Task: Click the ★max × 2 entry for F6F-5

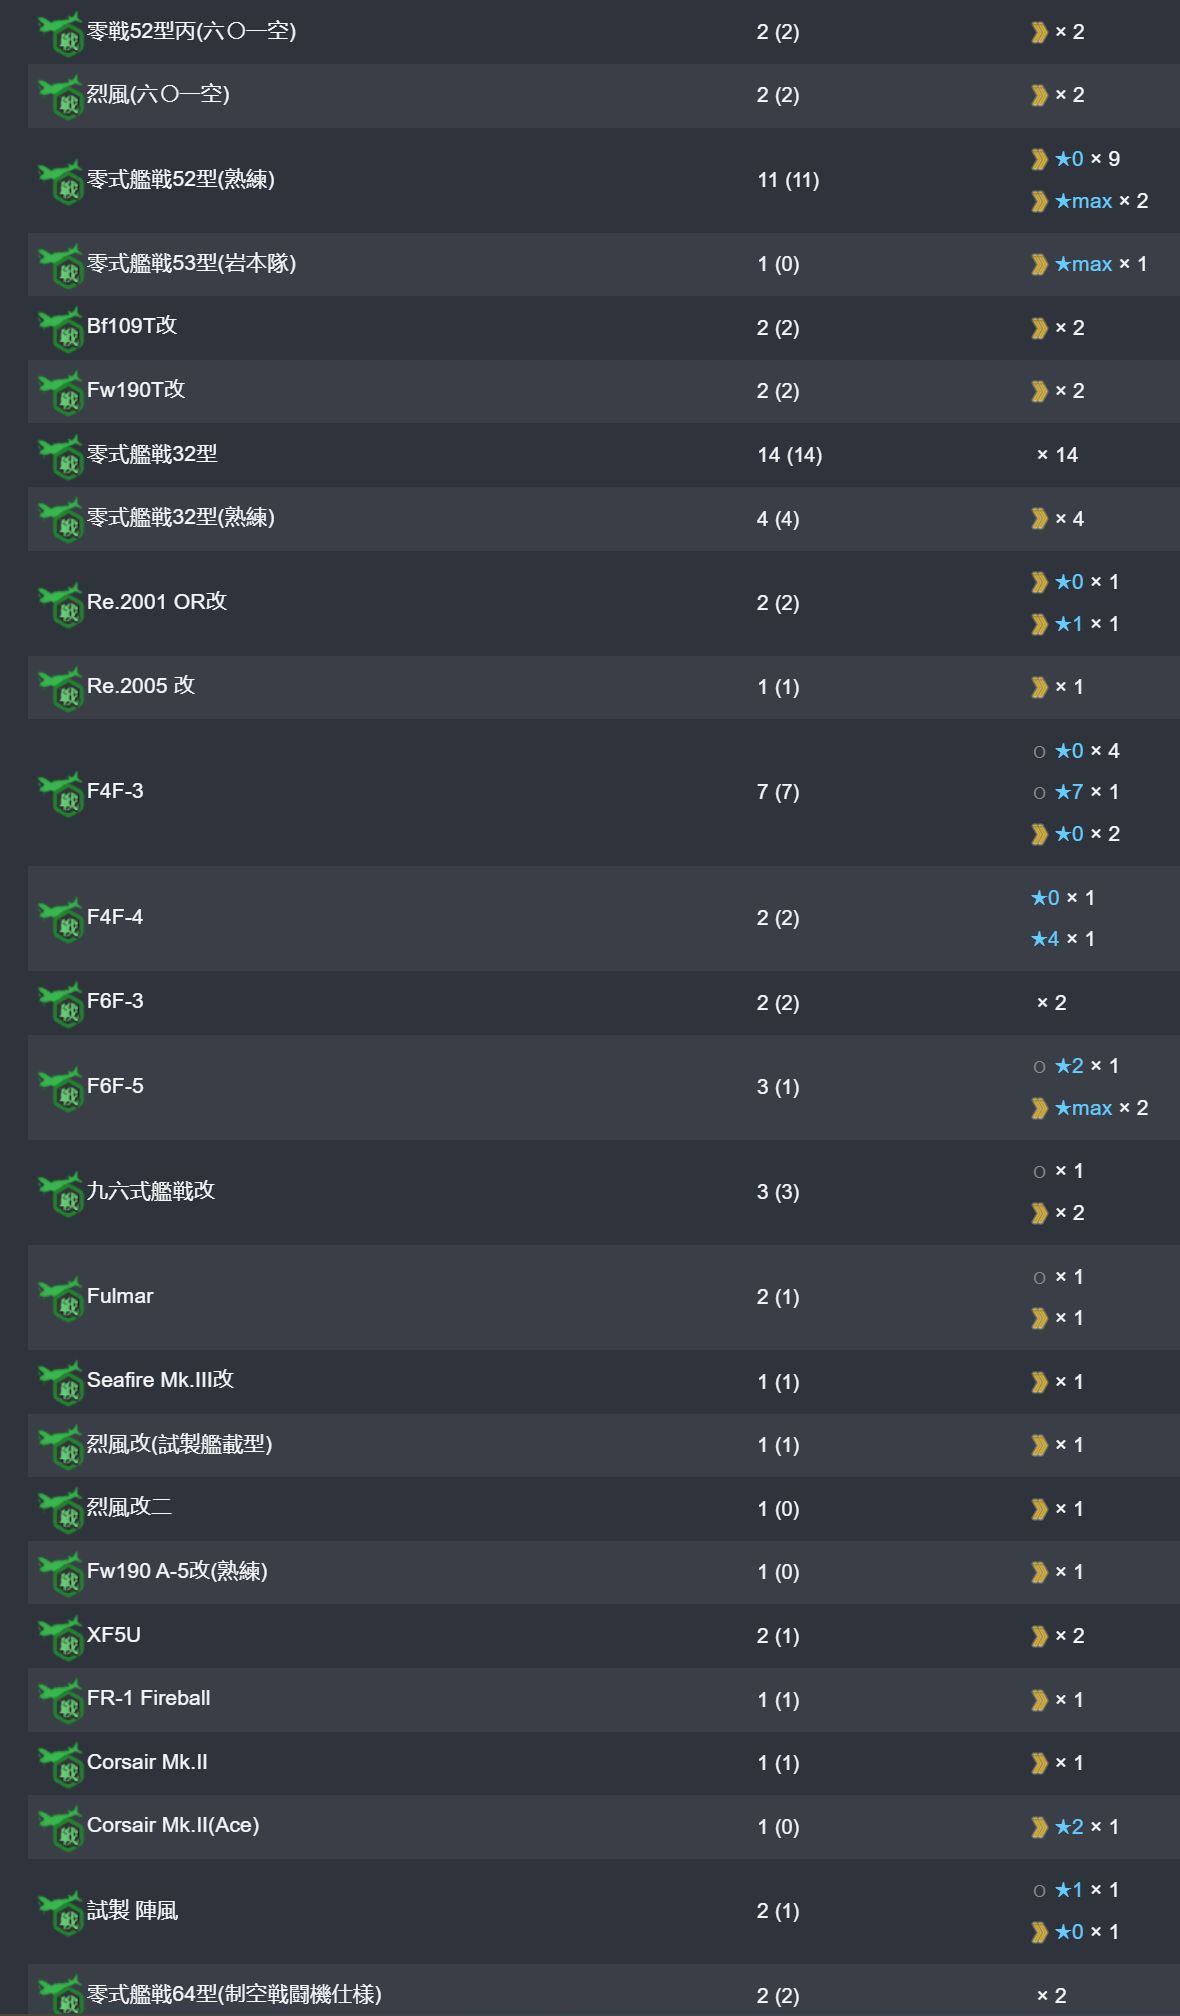Action: point(1101,1108)
